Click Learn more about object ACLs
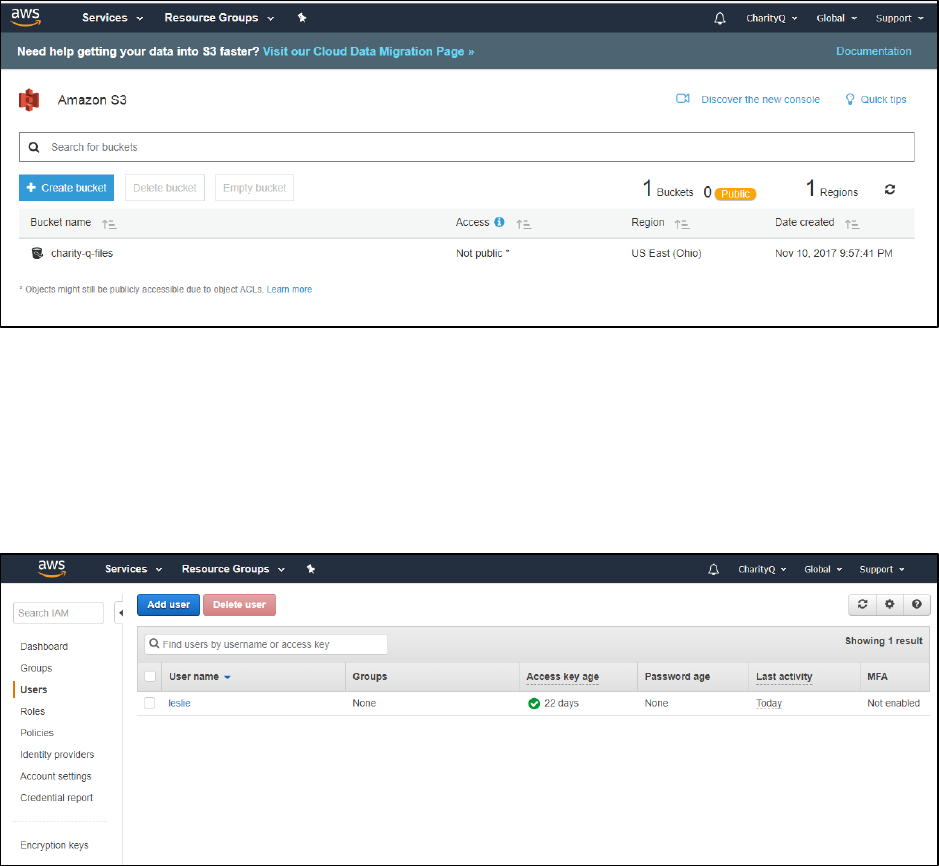The image size is (939, 866). coord(289,289)
